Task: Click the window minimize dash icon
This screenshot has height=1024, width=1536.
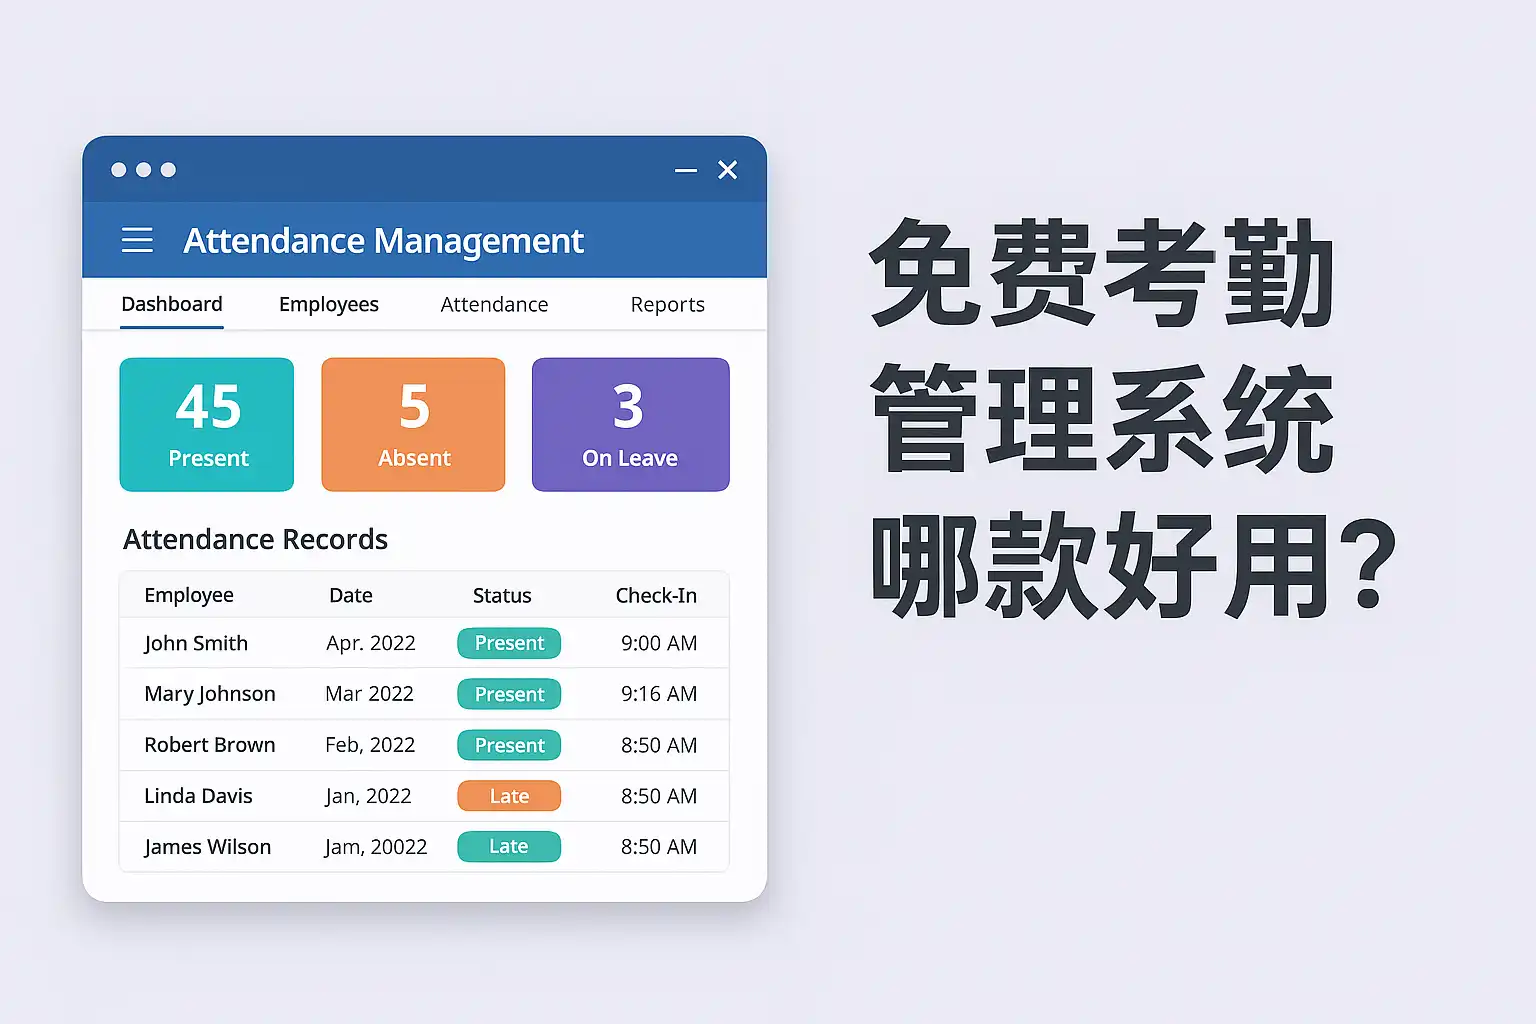Action: tap(686, 171)
